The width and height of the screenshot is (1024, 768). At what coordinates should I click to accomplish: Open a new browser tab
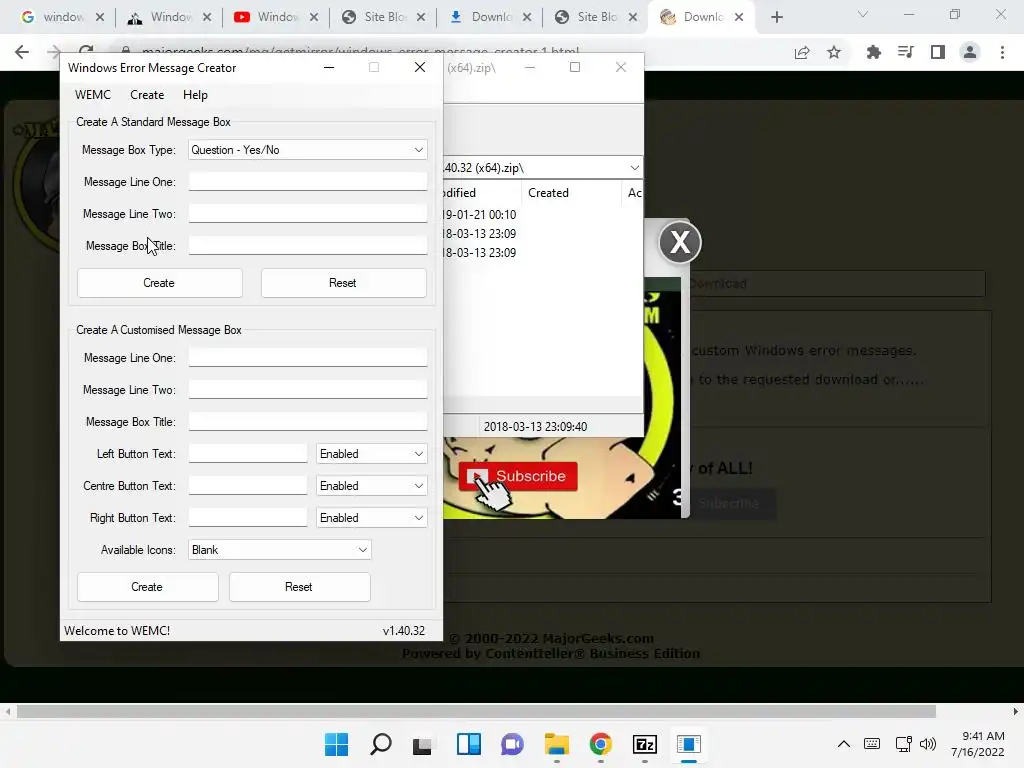tap(776, 18)
